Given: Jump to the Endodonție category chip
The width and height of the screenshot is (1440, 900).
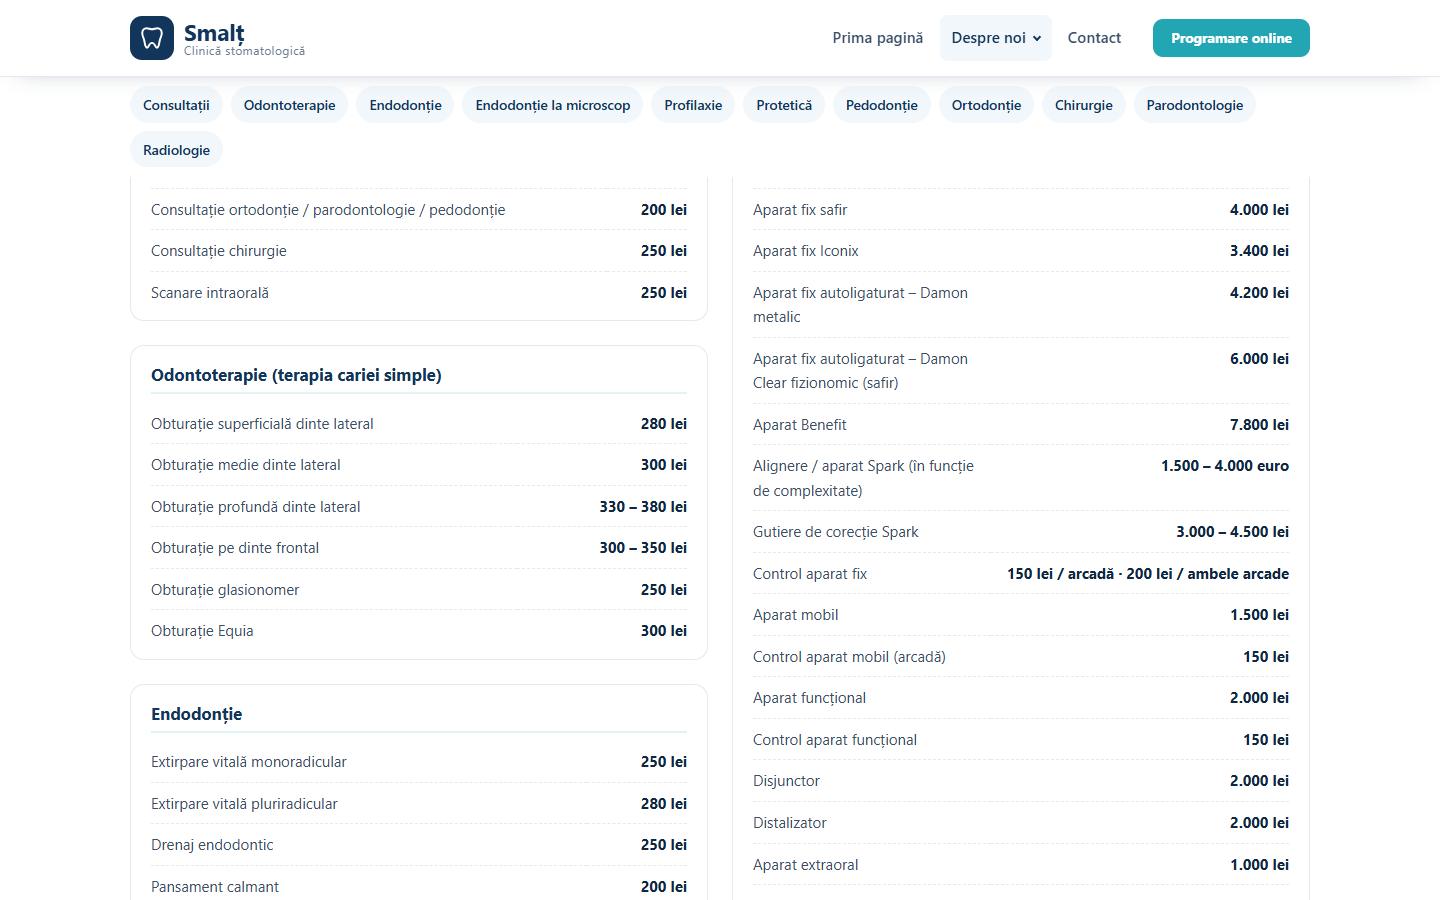Looking at the screenshot, I should (405, 105).
